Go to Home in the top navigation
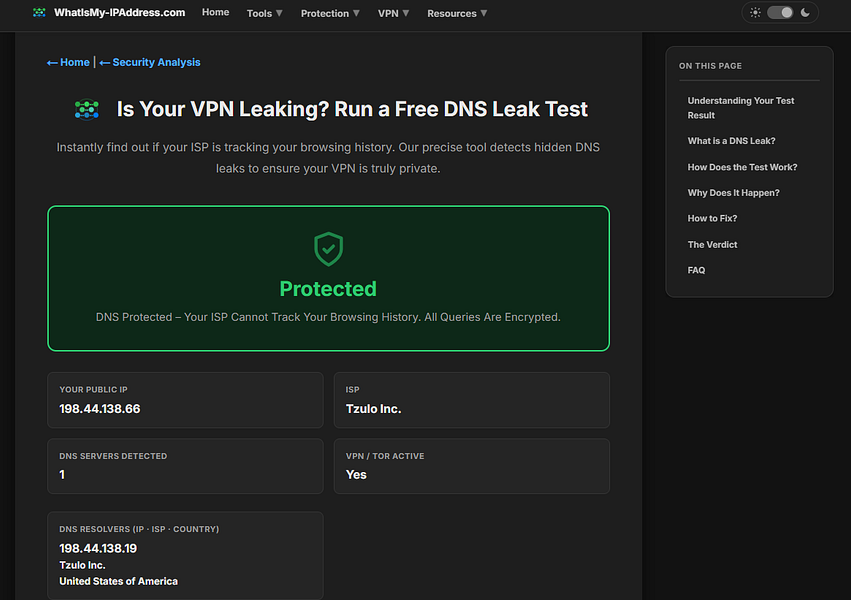The width and height of the screenshot is (851, 600). click(x=215, y=12)
